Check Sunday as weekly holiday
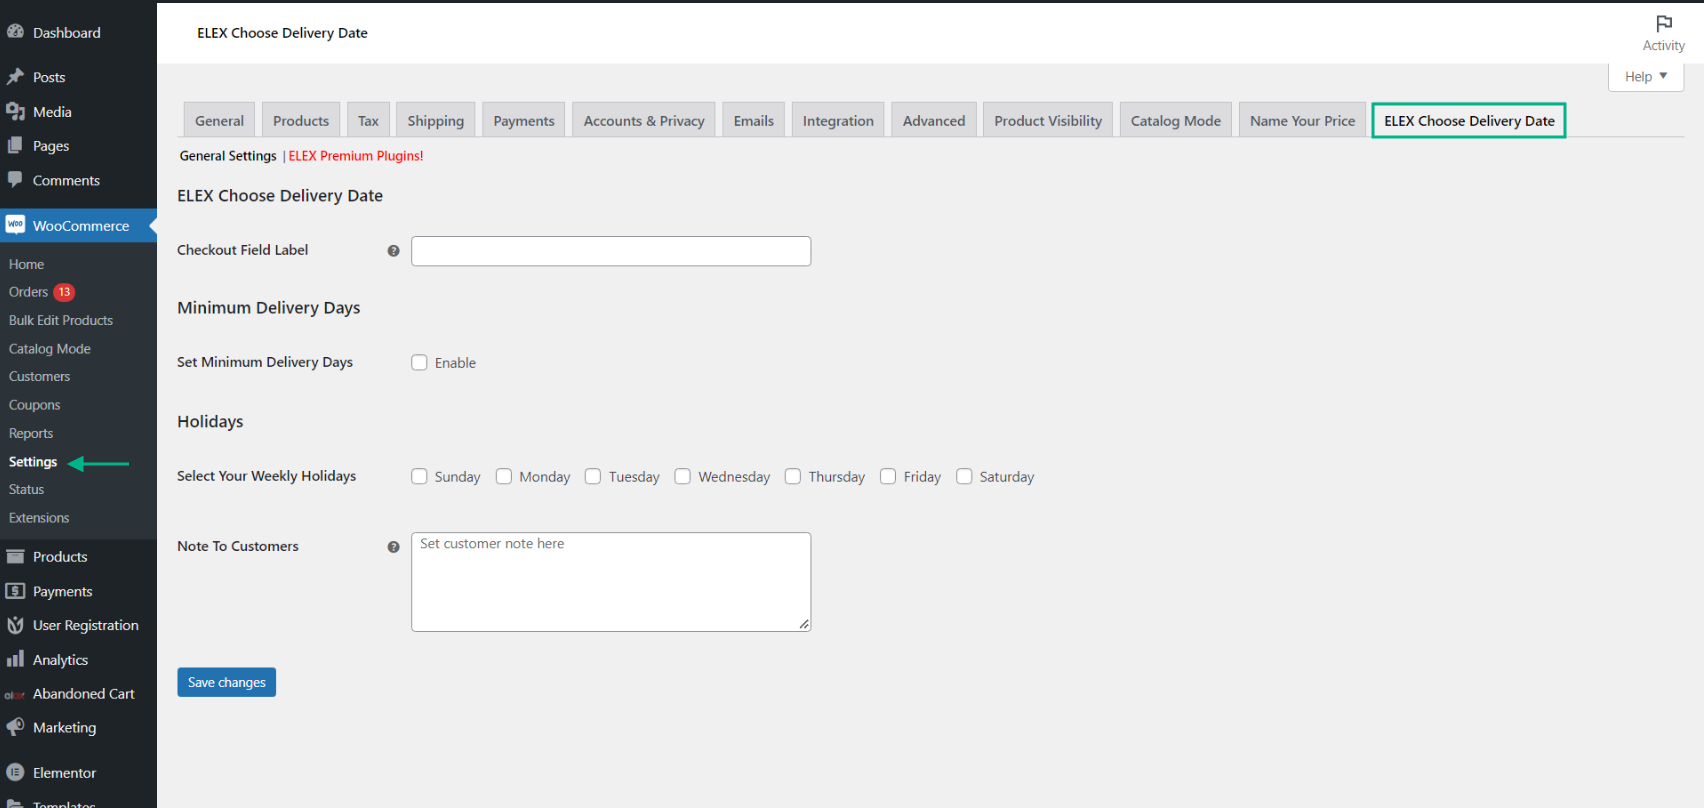Viewport: 1704px width, 808px height. [x=419, y=477]
